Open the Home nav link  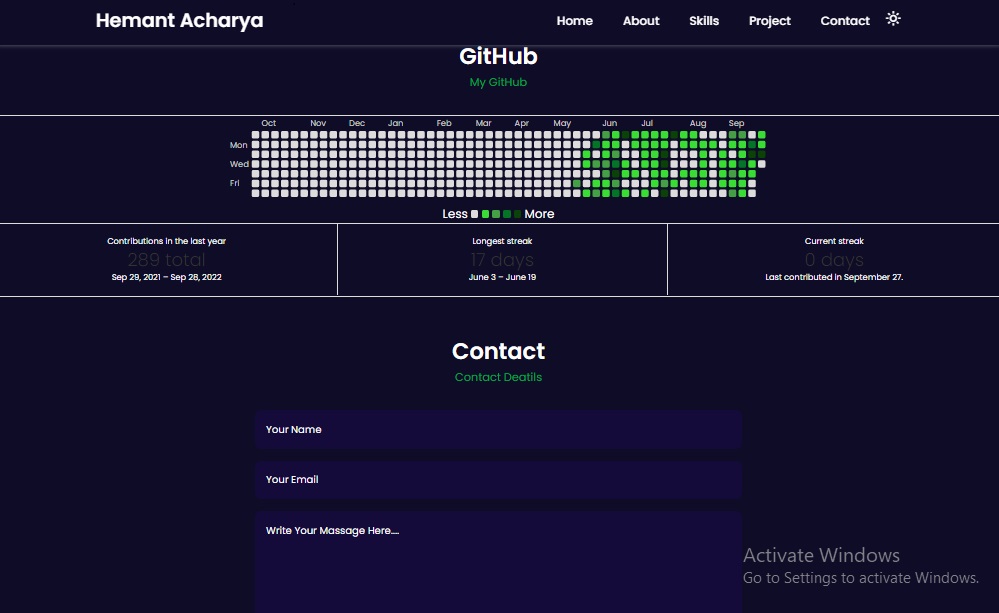pyautogui.click(x=575, y=21)
